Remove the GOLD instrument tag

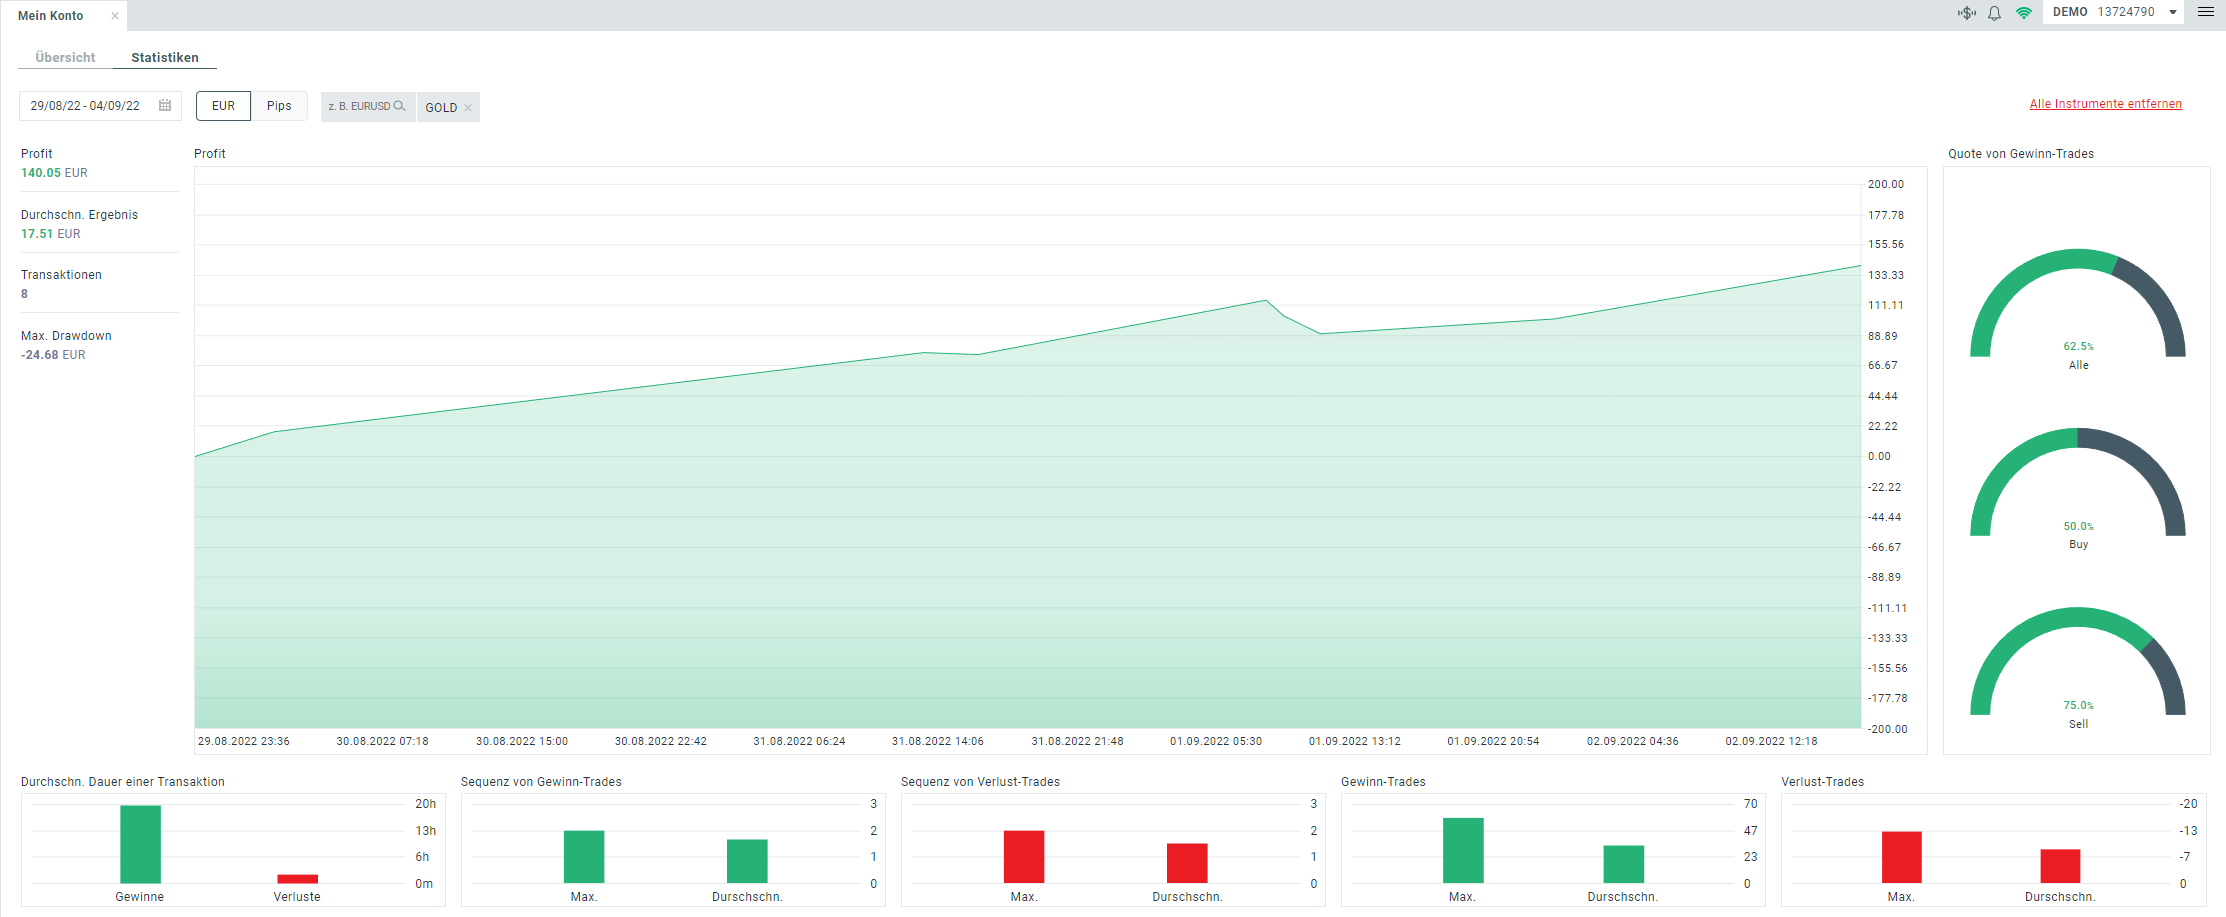click(468, 108)
